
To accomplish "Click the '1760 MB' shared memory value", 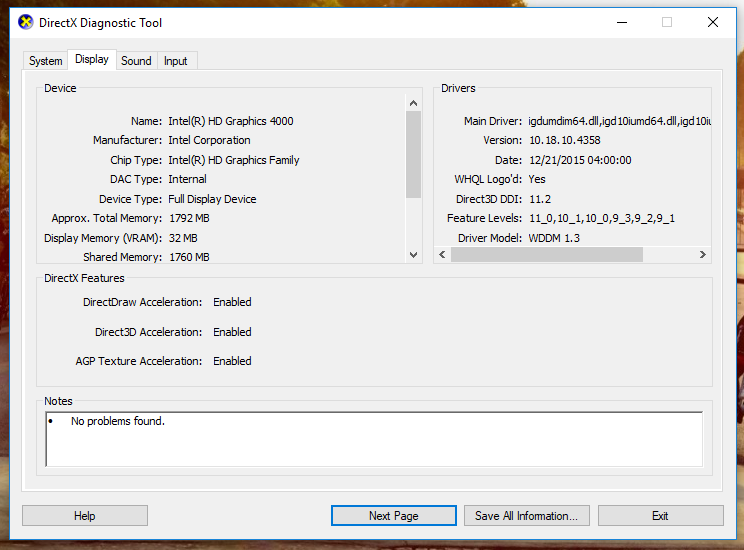I will (x=189, y=257).
